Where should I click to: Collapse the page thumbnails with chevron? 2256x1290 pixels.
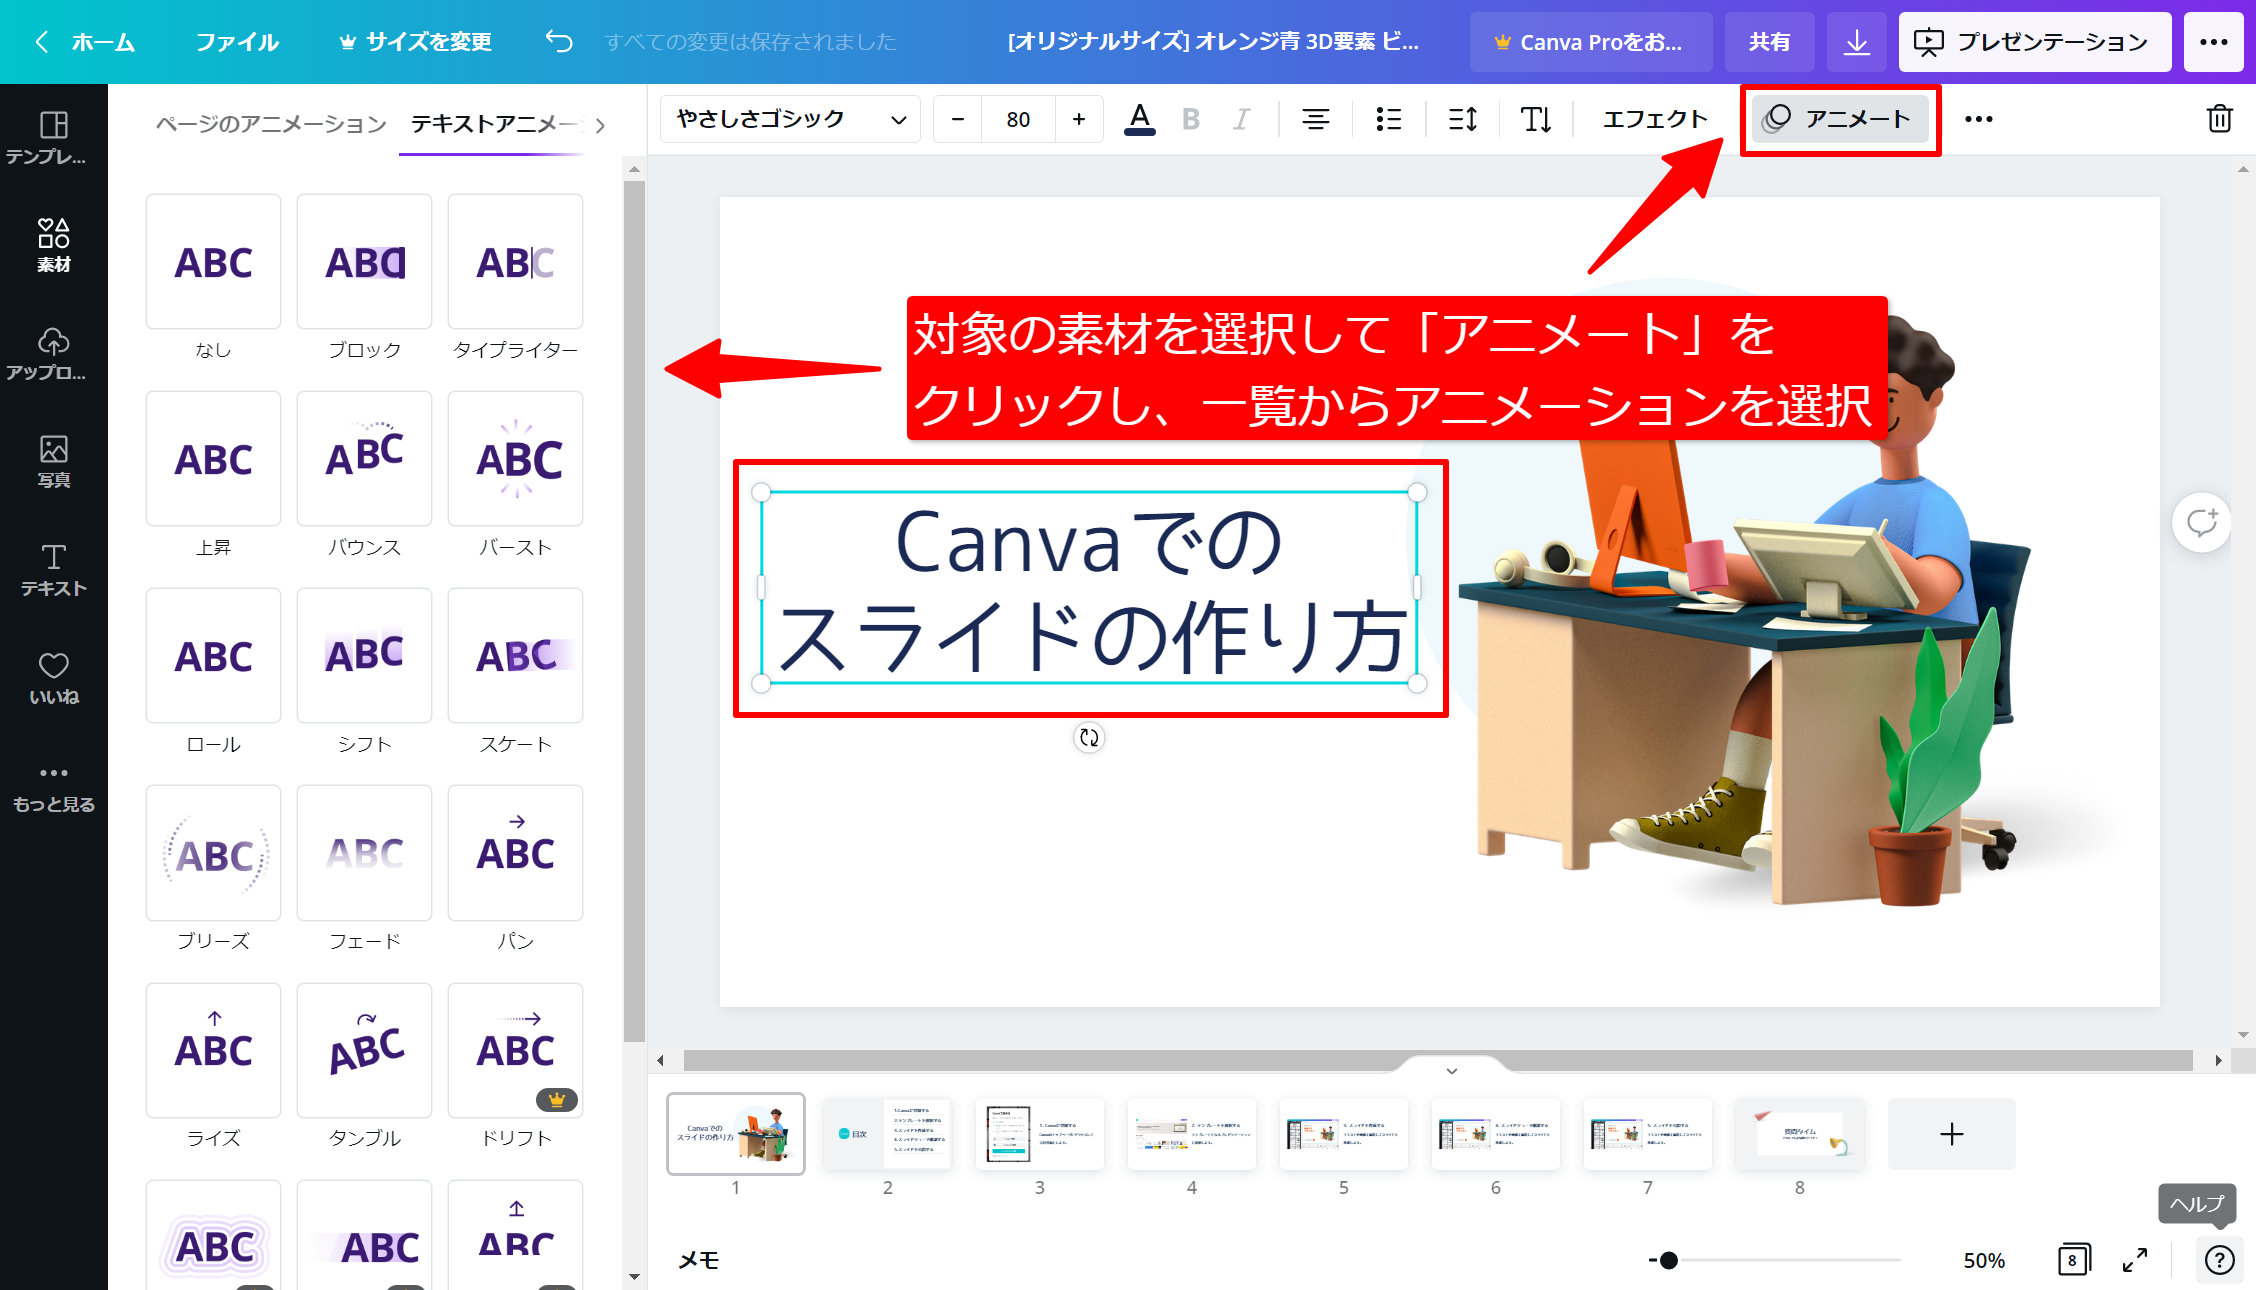tap(1451, 1070)
